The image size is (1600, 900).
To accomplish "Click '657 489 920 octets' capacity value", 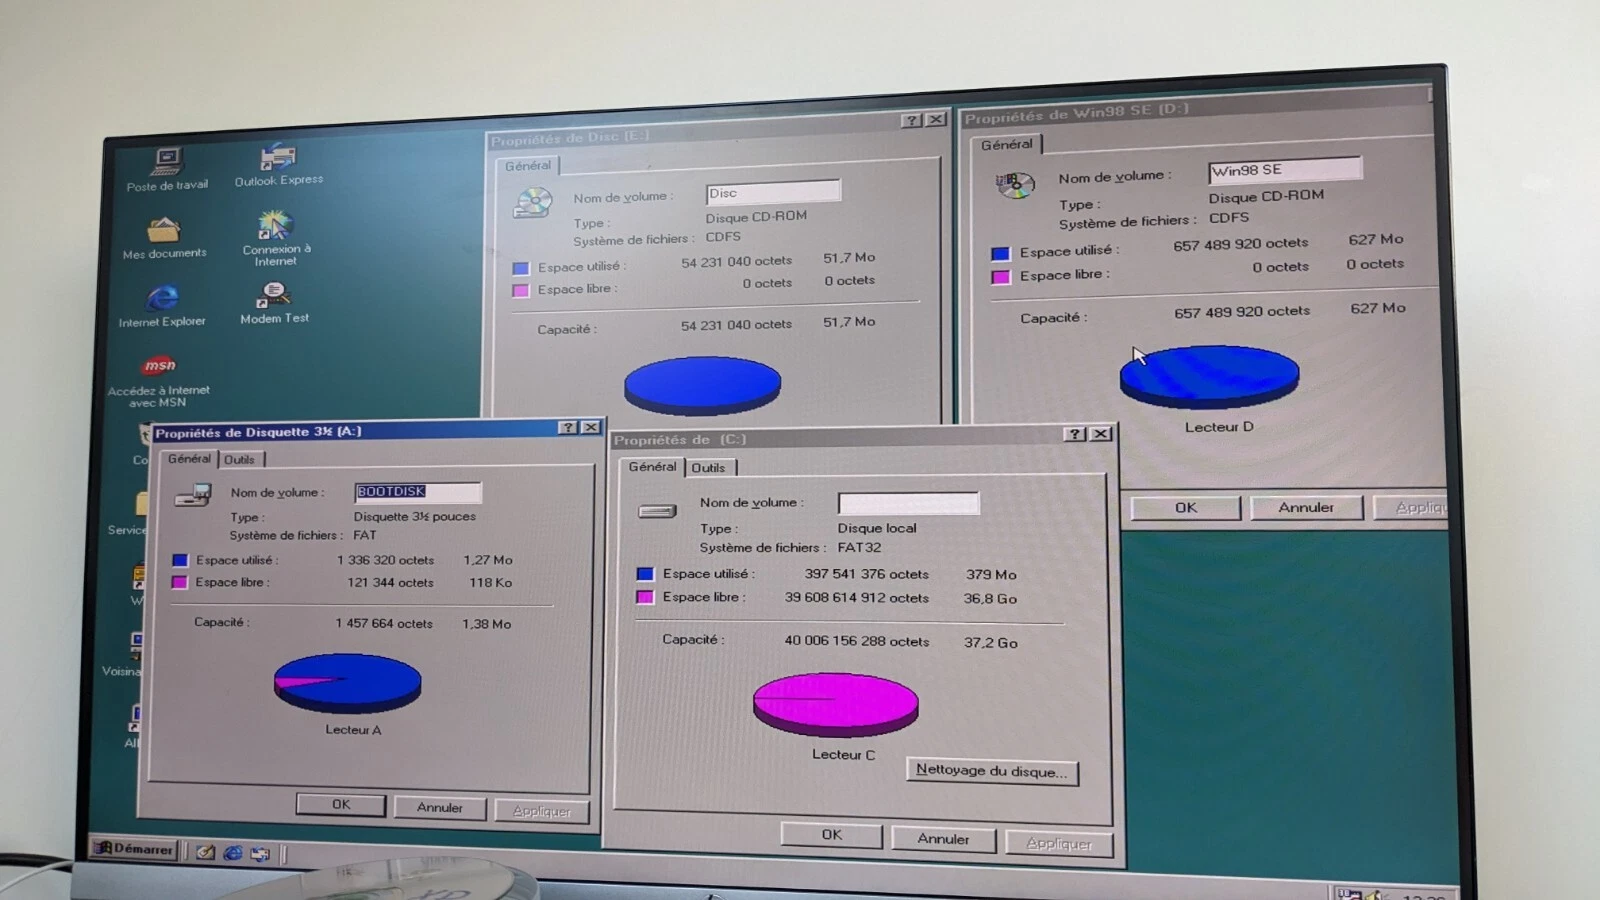I will (x=1242, y=312).
